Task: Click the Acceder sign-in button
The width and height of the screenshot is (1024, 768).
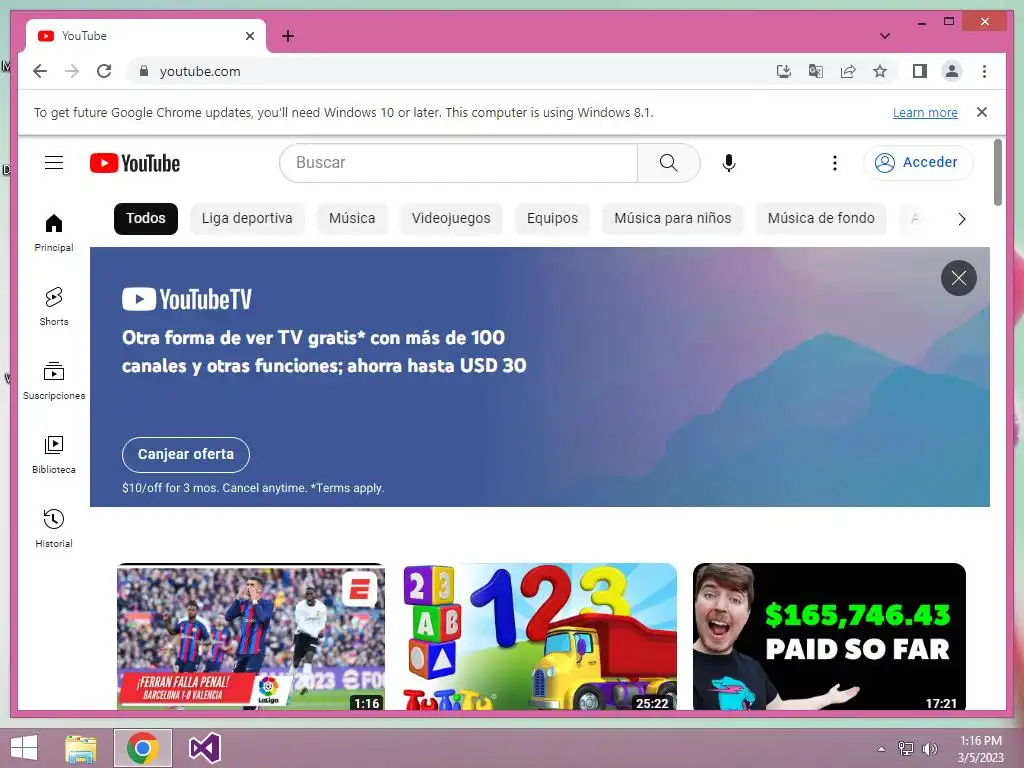Action: [918, 163]
